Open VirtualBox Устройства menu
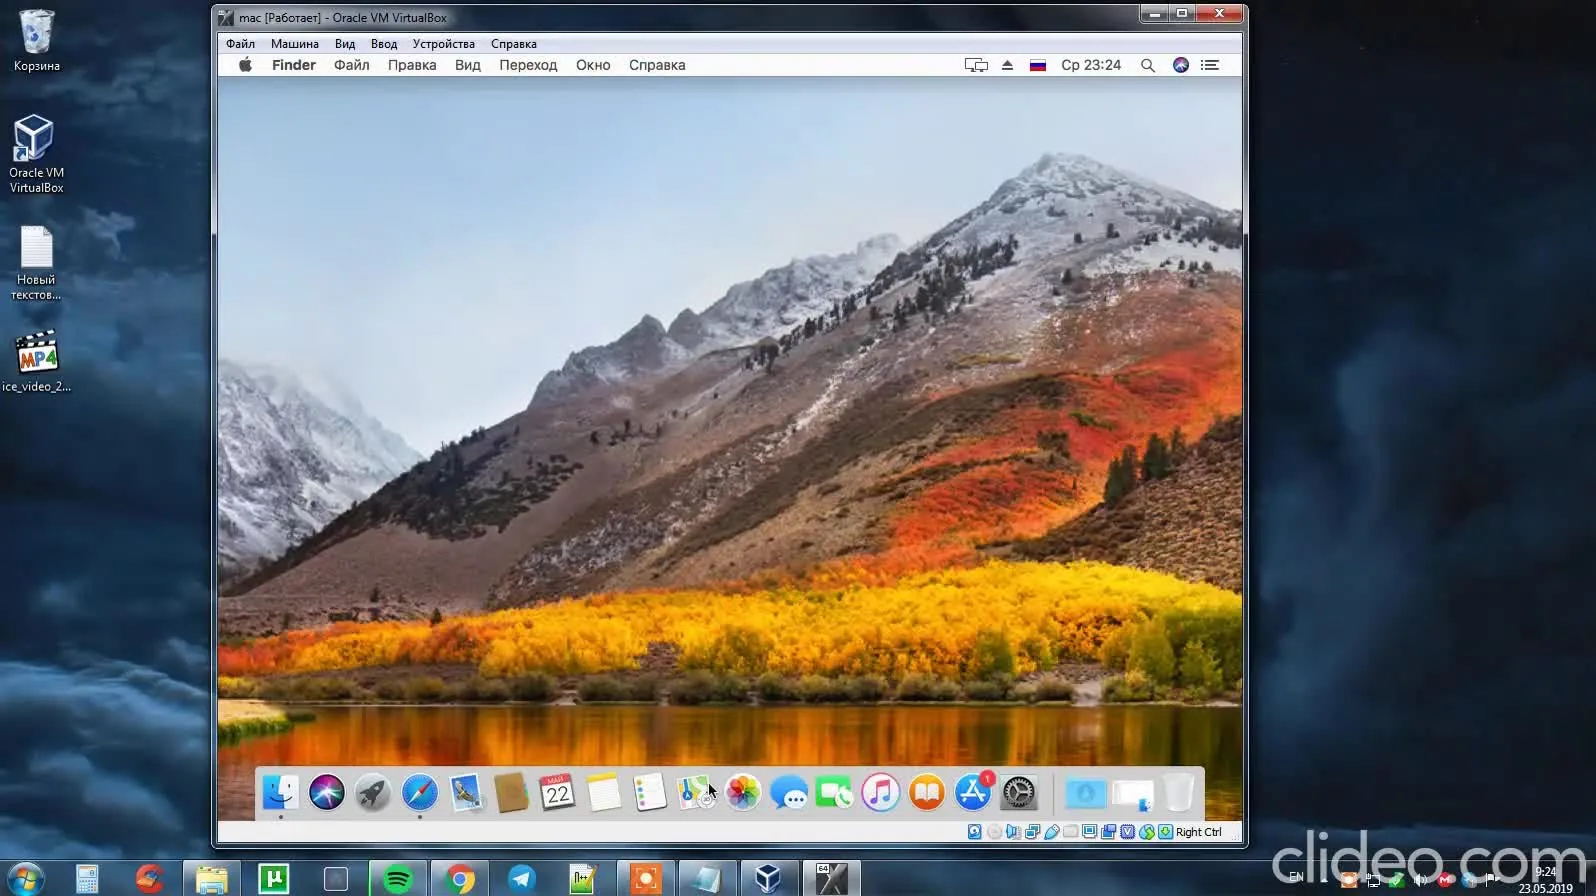Screen dimensions: 1596x896 click(444, 44)
